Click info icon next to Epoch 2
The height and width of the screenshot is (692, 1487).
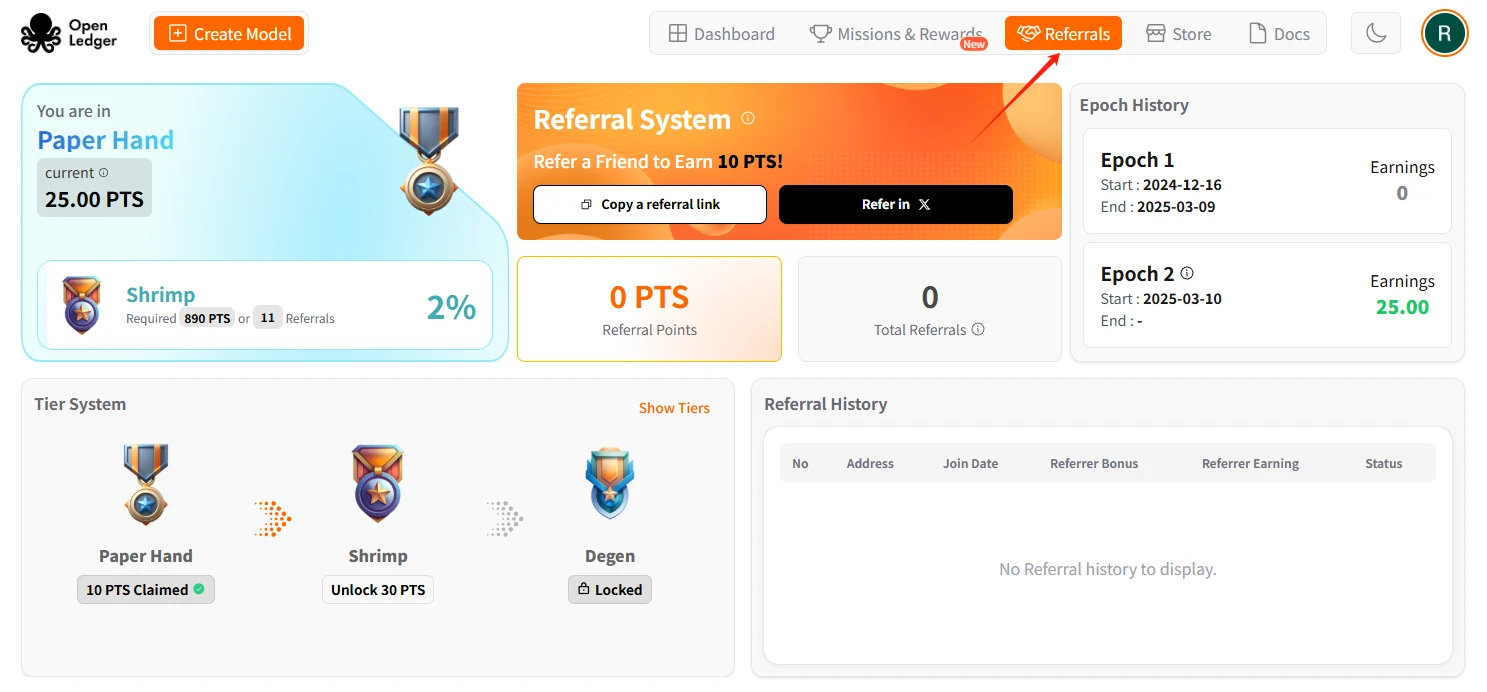[x=1187, y=273]
